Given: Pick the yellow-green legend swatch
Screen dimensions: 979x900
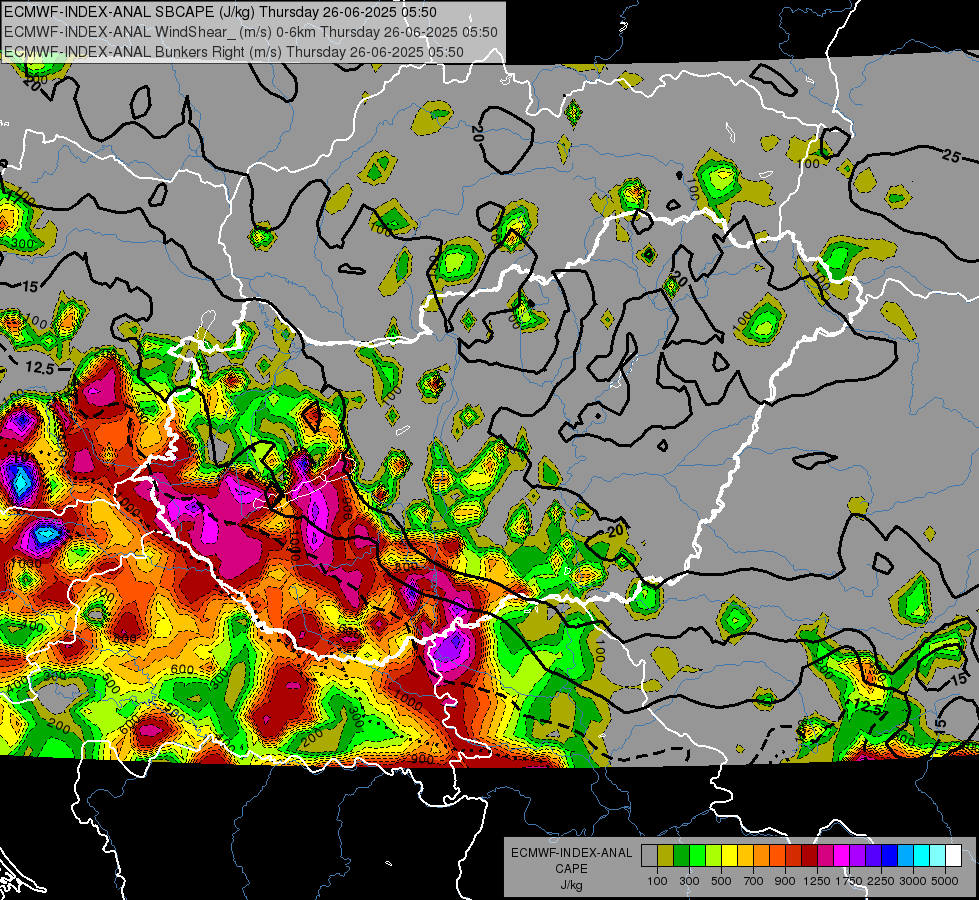Looking at the screenshot, I should click(713, 856).
